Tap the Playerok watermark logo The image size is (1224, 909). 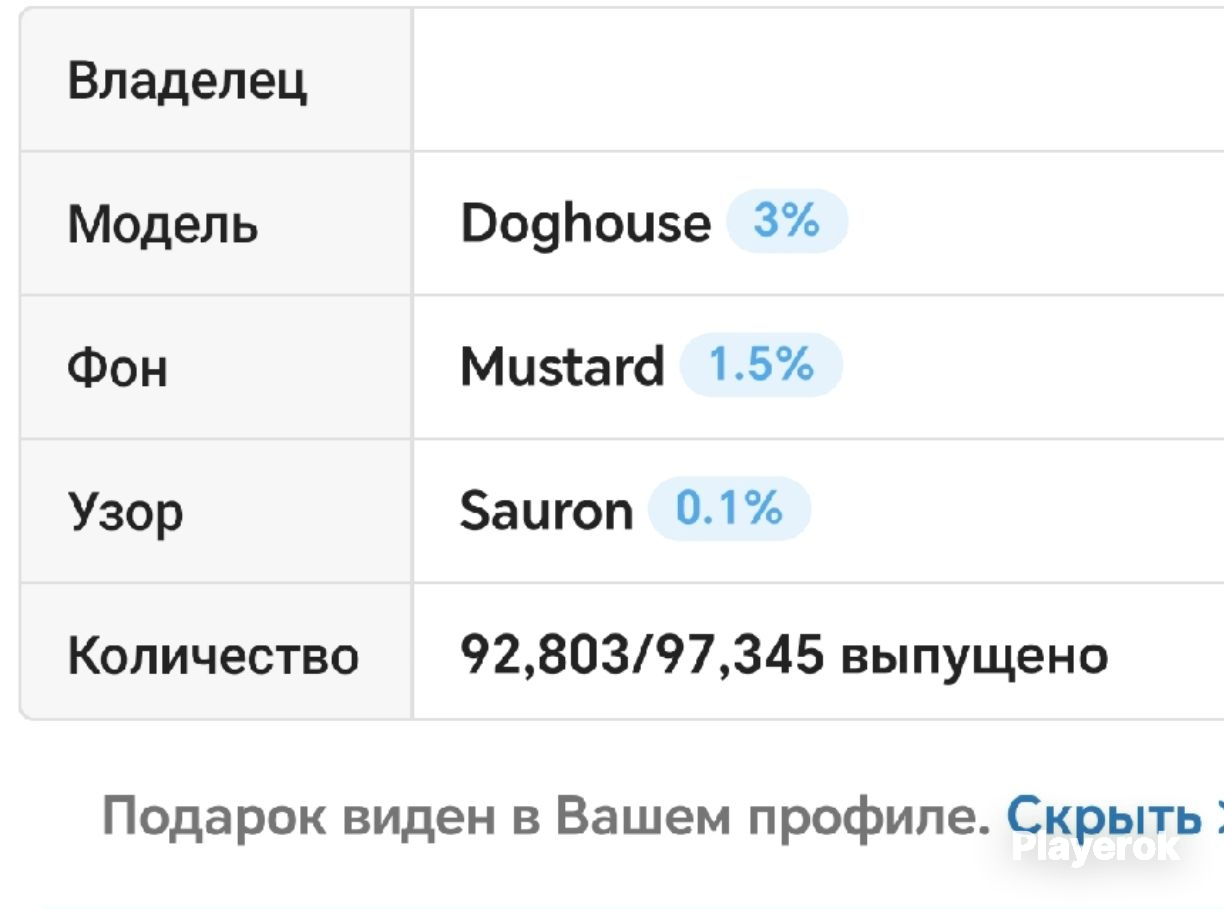(1094, 847)
